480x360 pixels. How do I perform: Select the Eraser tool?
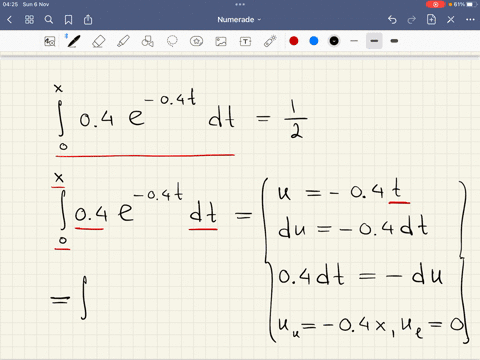[99, 42]
